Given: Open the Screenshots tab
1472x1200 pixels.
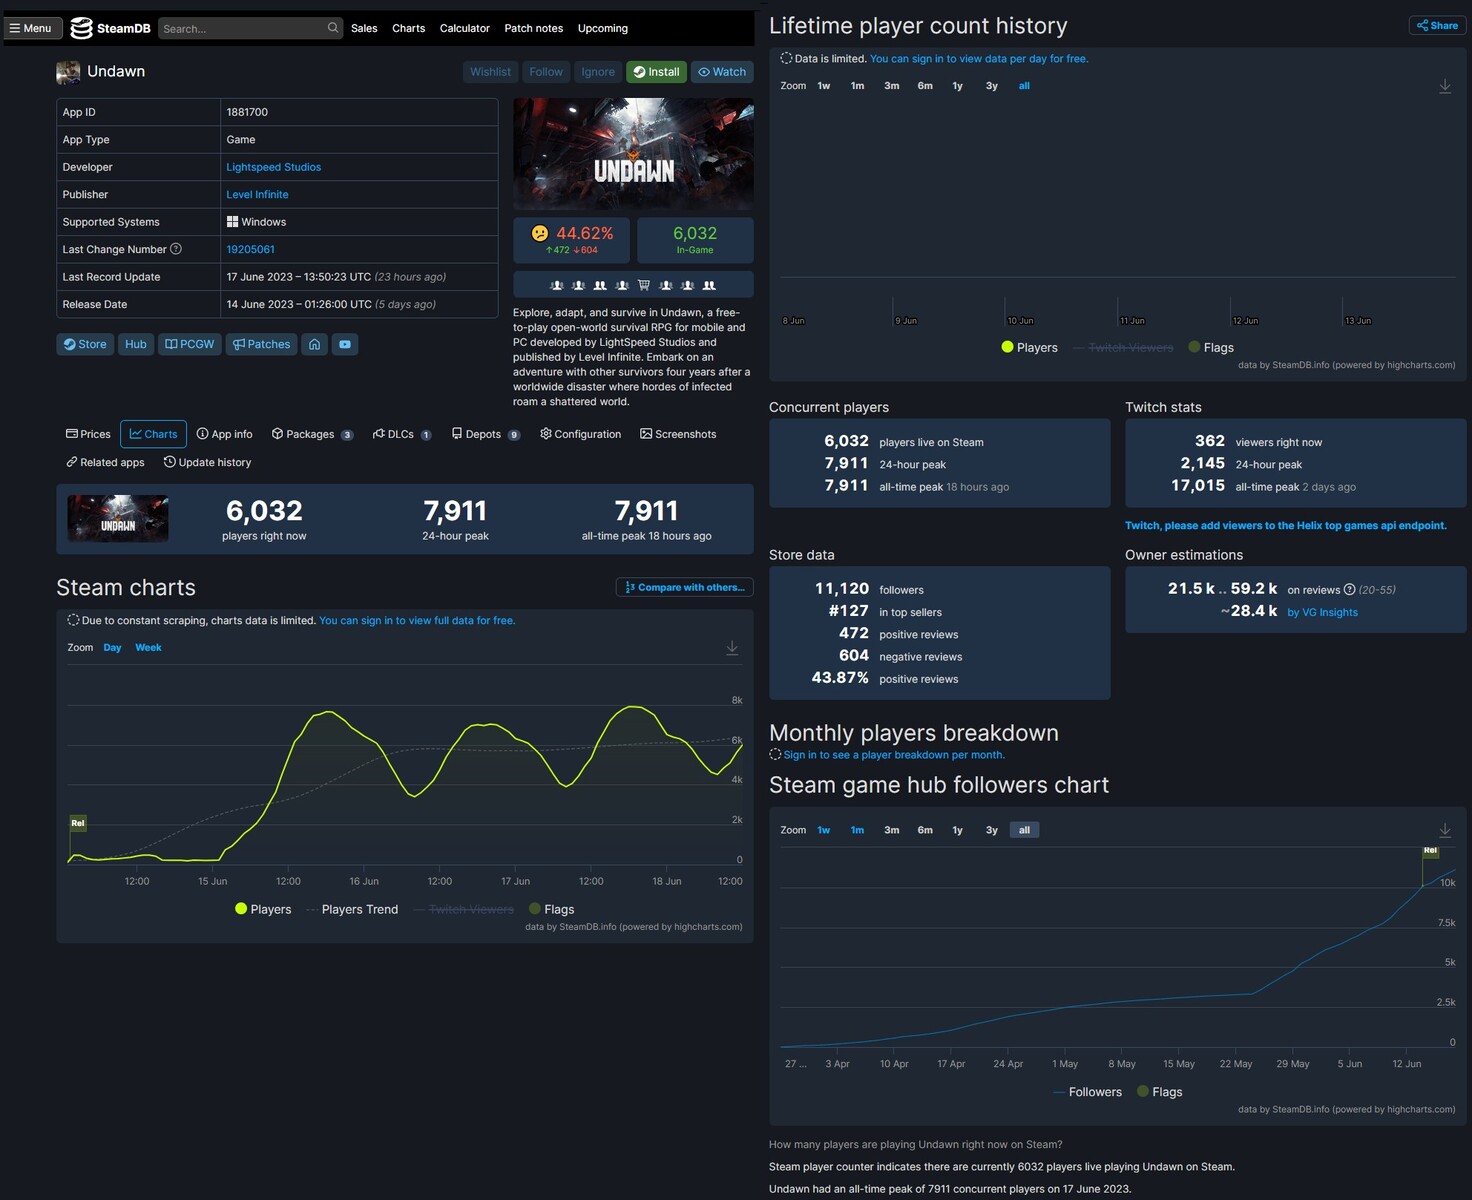Looking at the screenshot, I should click(678, 434).
